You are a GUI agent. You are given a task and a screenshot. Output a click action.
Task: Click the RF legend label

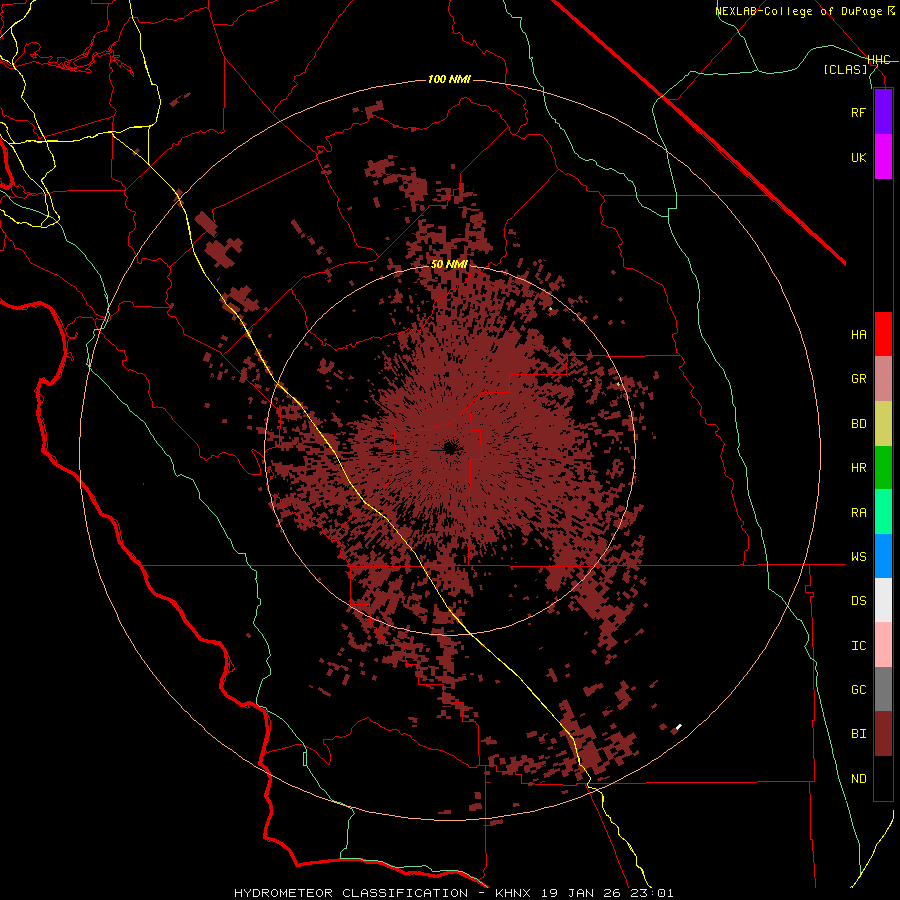click(858, 112)
